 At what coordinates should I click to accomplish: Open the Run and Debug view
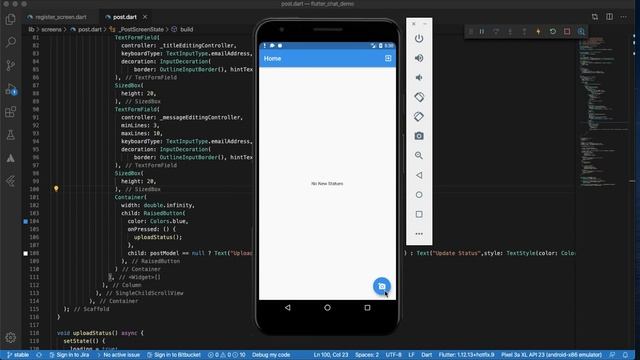(11, 89)
